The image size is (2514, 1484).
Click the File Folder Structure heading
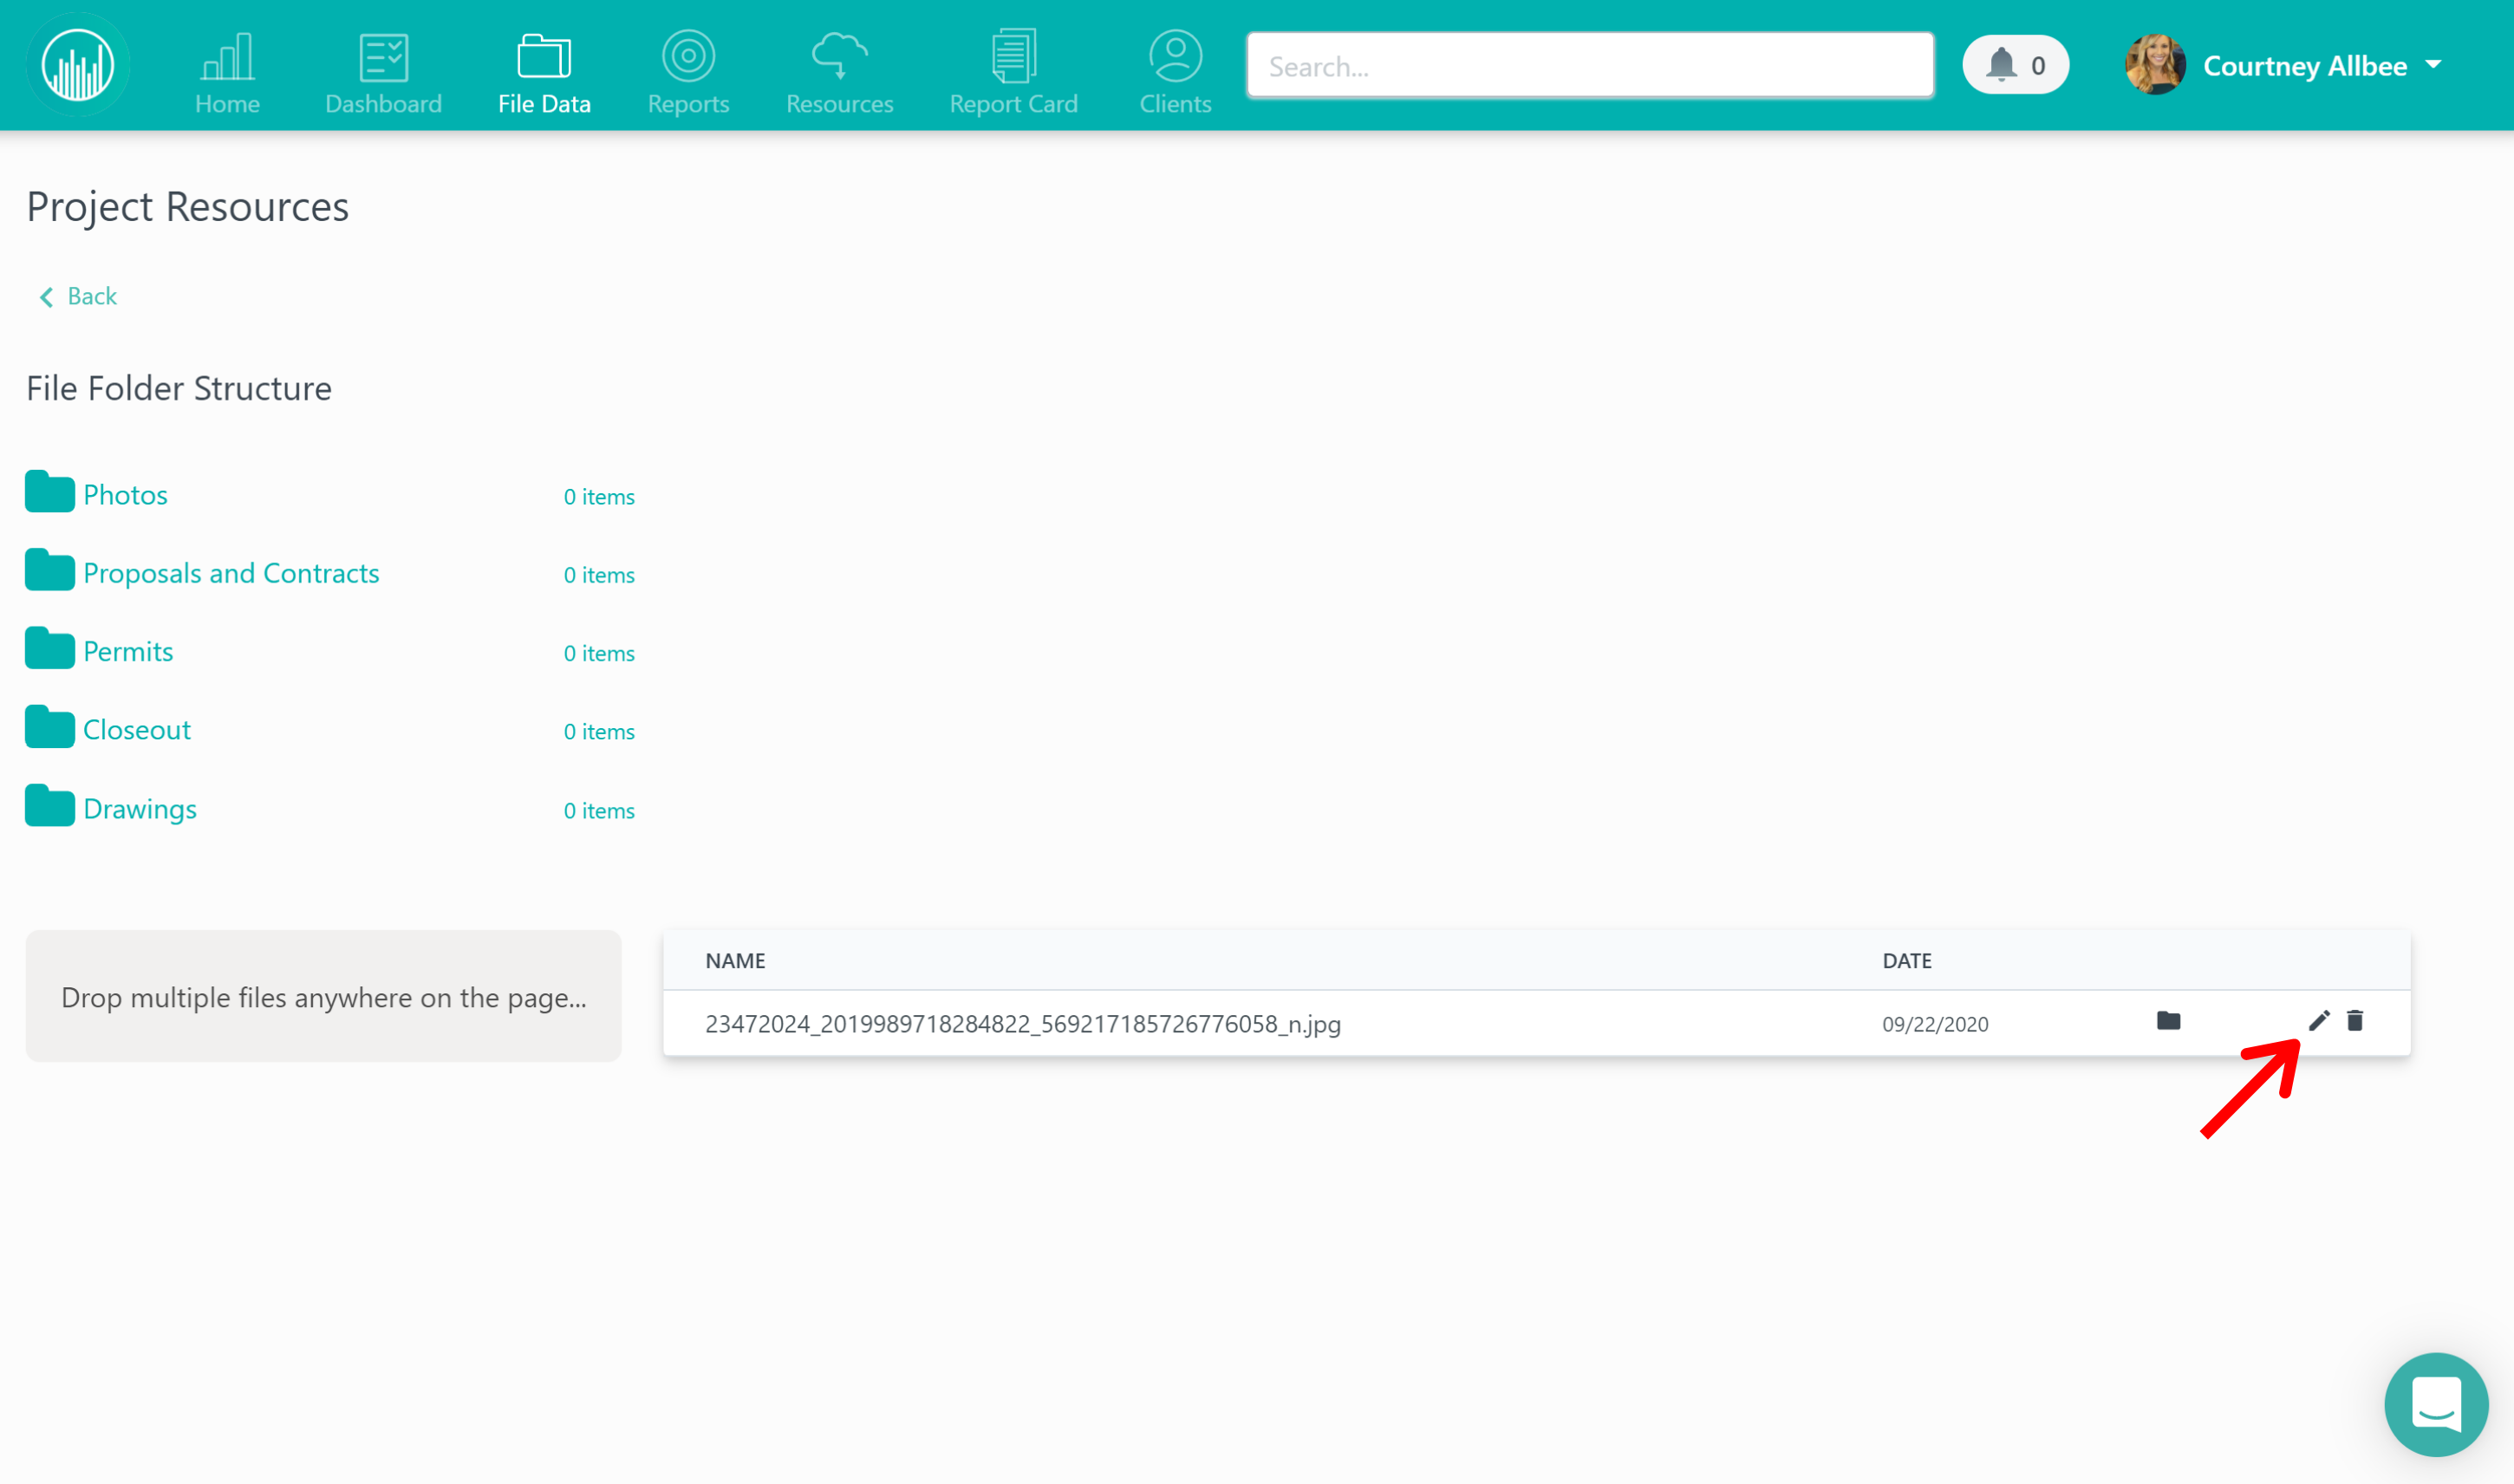click(179, 388)
